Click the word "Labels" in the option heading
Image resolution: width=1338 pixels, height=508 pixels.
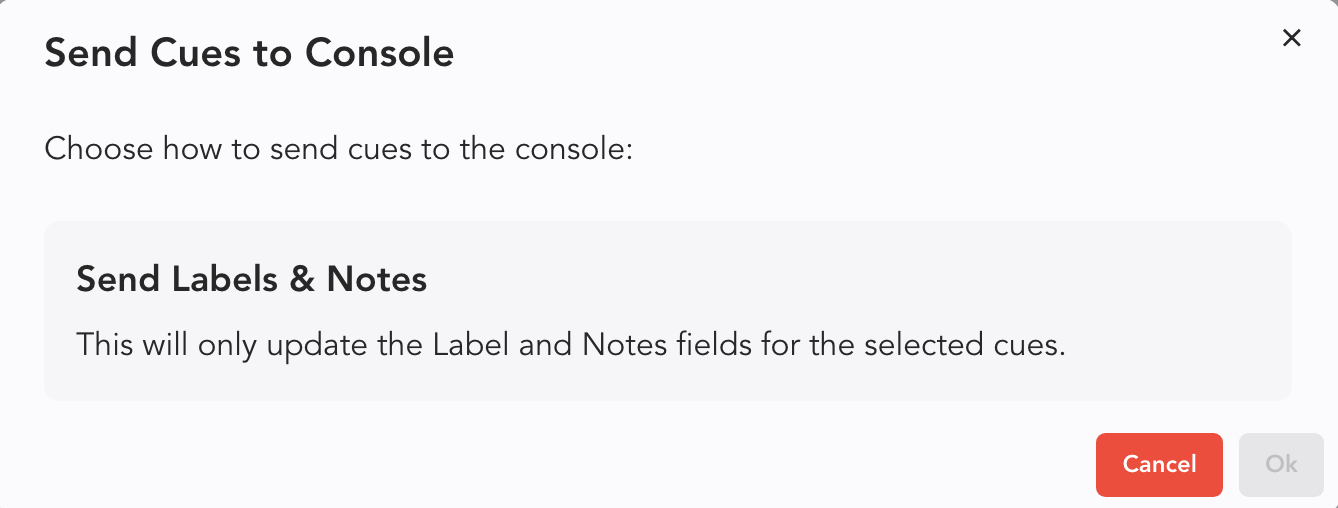pyautogui.click(x=222, y=279)
